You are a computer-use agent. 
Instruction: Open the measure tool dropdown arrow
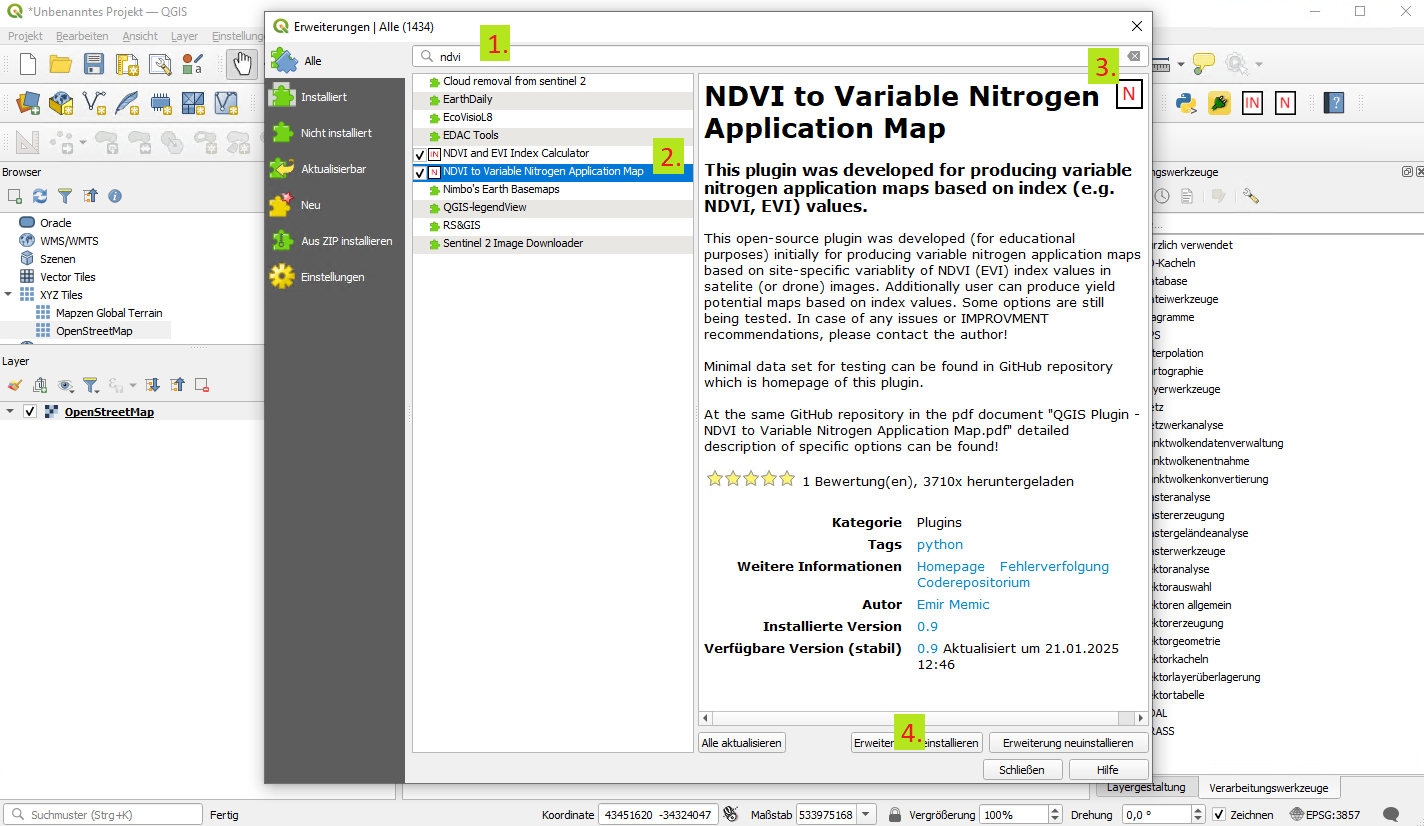[x=1181, y=64]
